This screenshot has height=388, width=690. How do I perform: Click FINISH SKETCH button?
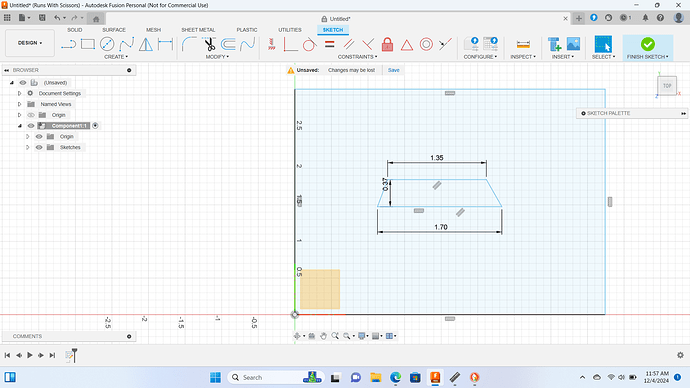tap(648, 48)
